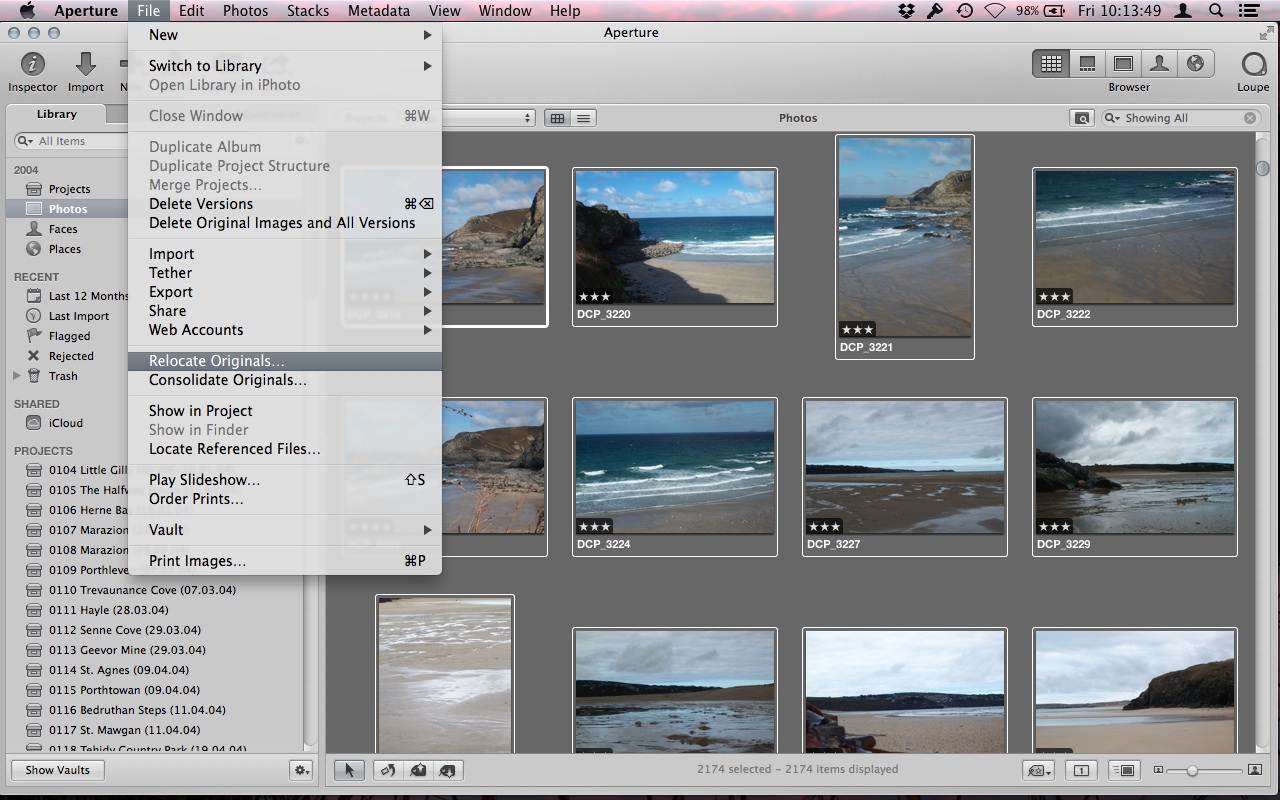Choose Print Images… menu item
This screenshot has height=800, width=1280.
click(285, 561)
